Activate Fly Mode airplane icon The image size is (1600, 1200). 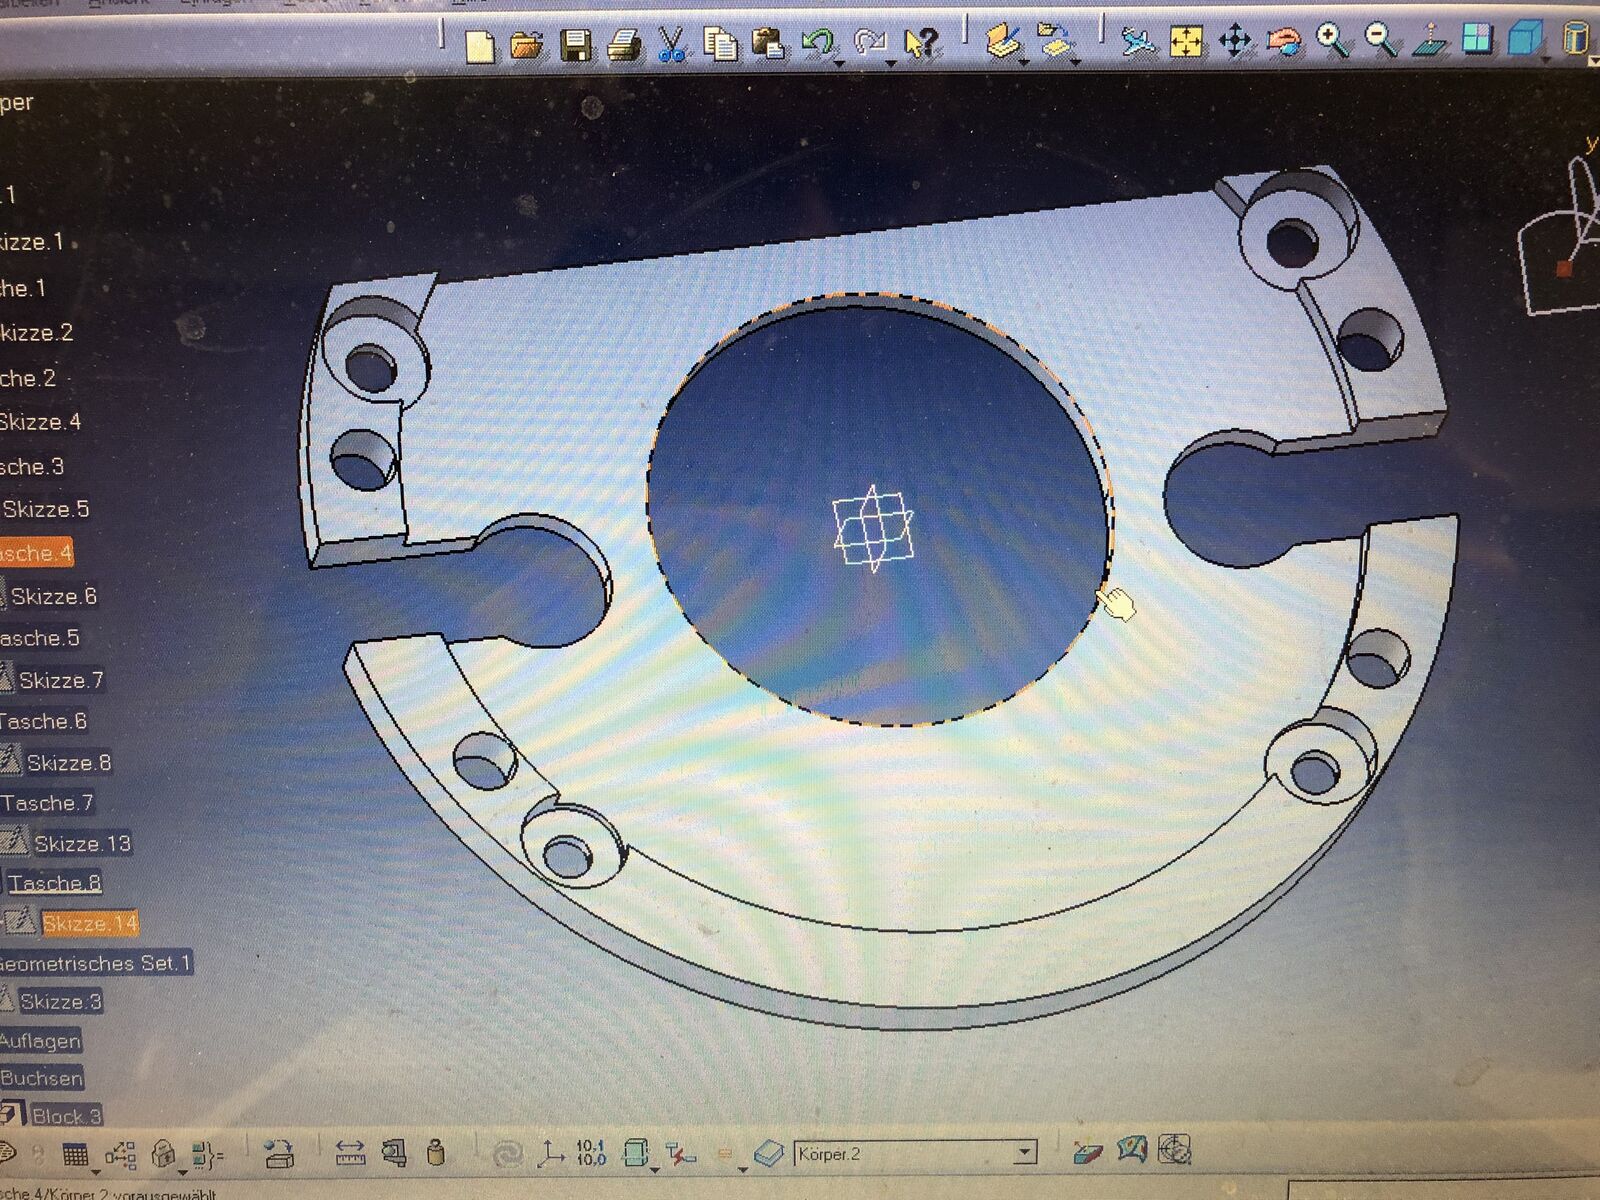coord(1137,41)
